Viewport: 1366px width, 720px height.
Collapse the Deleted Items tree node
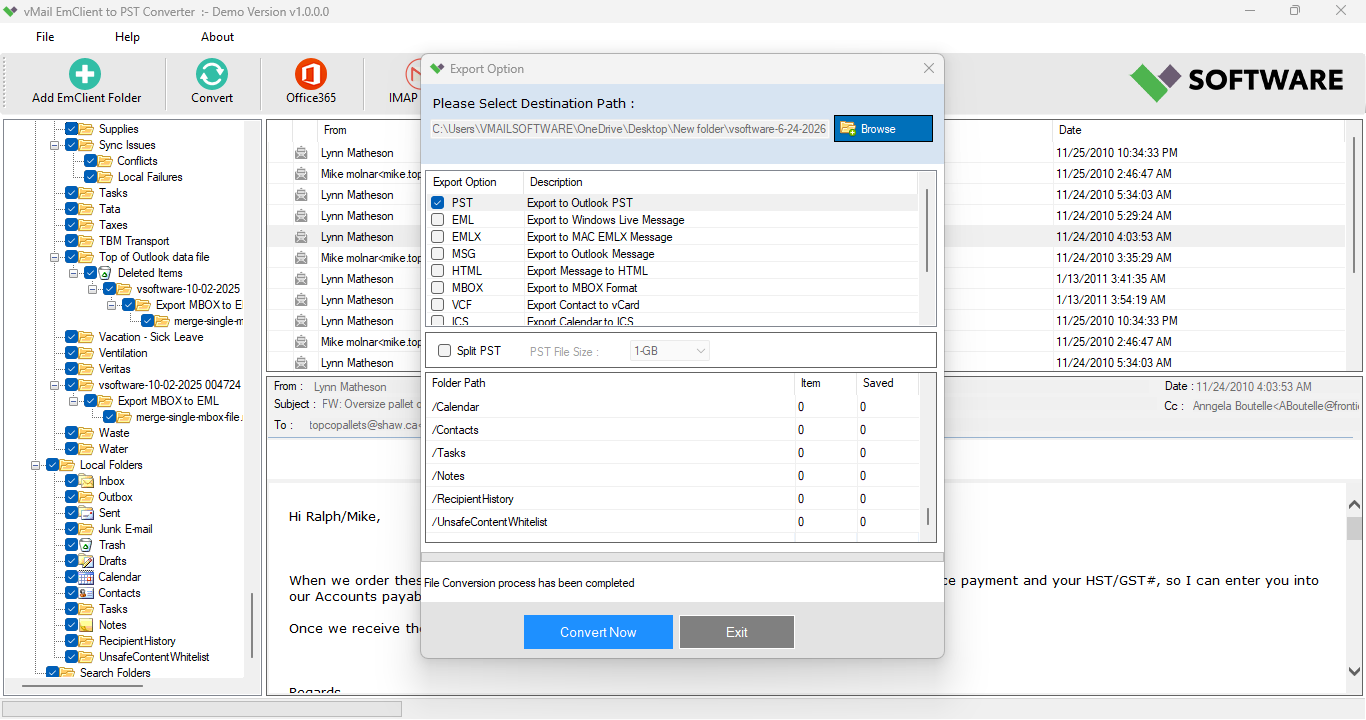[x=74, y=273]
